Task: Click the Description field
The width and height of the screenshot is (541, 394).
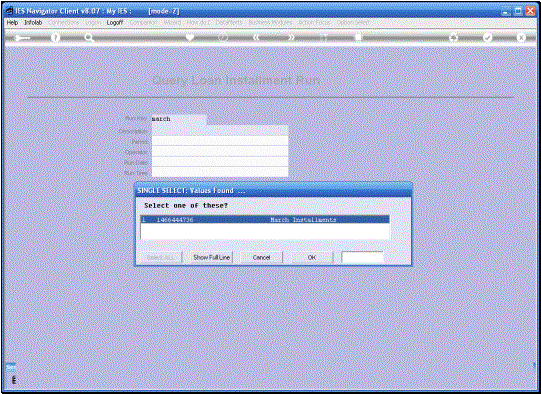Action: (220, 130)
